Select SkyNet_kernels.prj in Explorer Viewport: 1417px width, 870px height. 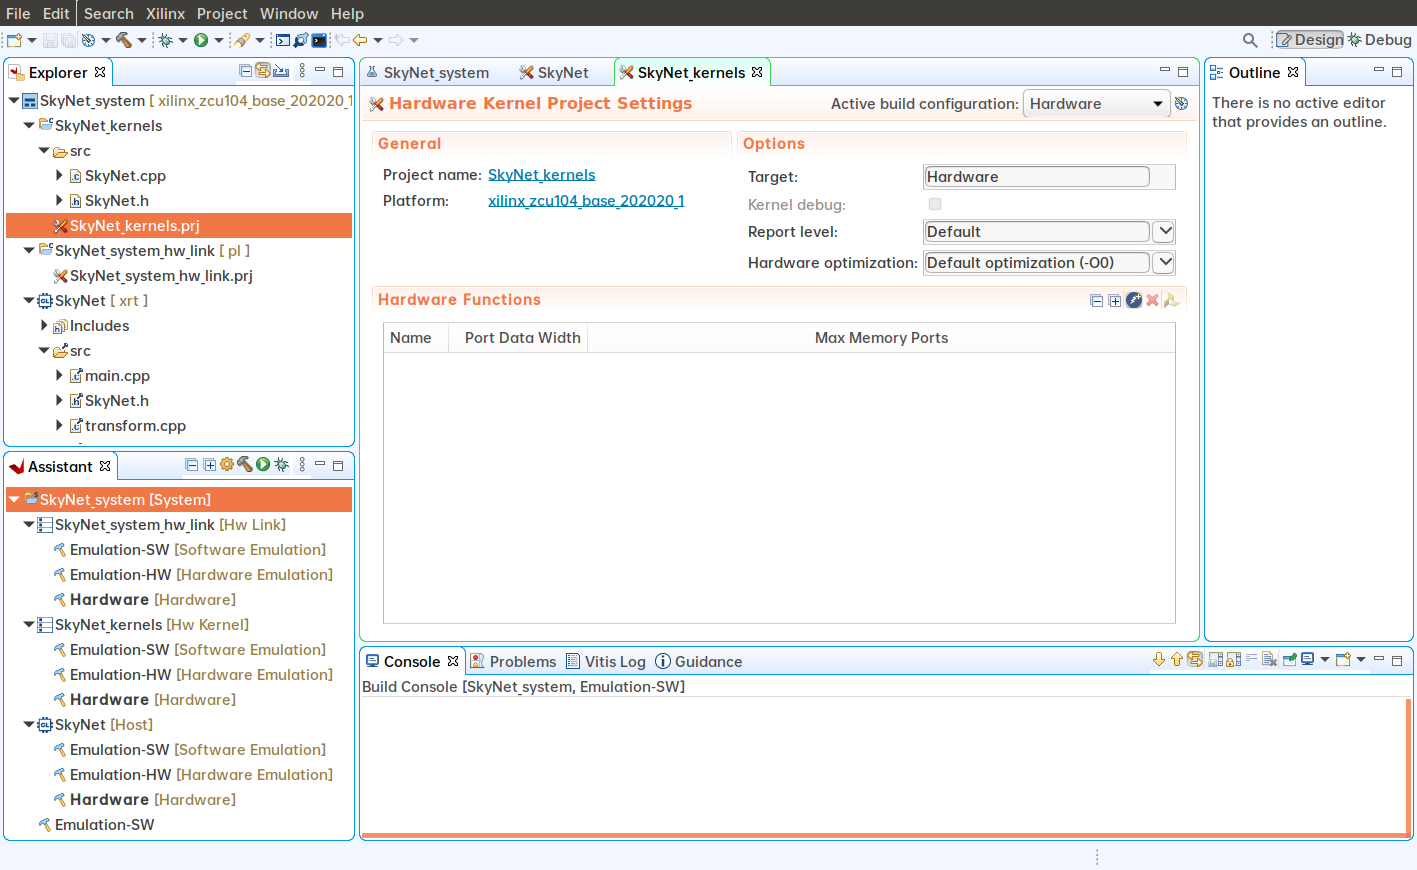point(179,226)
